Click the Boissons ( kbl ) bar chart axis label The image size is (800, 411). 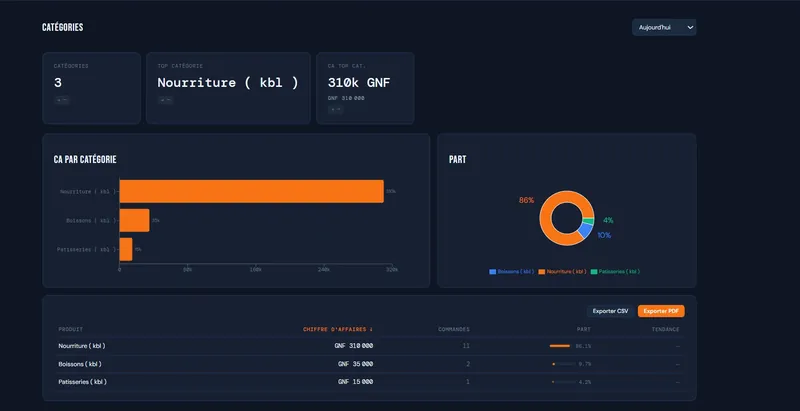coord(91,221)
